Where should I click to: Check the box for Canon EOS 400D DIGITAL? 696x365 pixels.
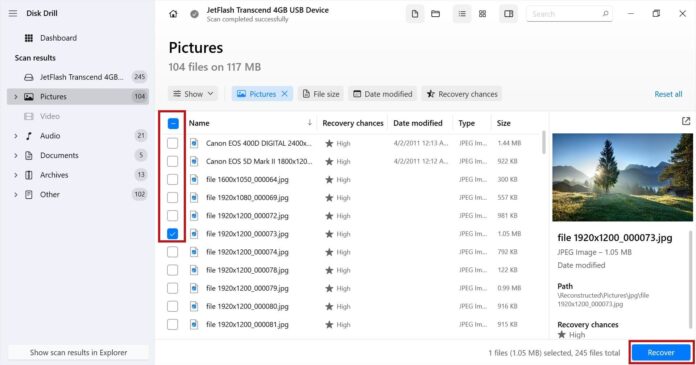tap(172, 143)
